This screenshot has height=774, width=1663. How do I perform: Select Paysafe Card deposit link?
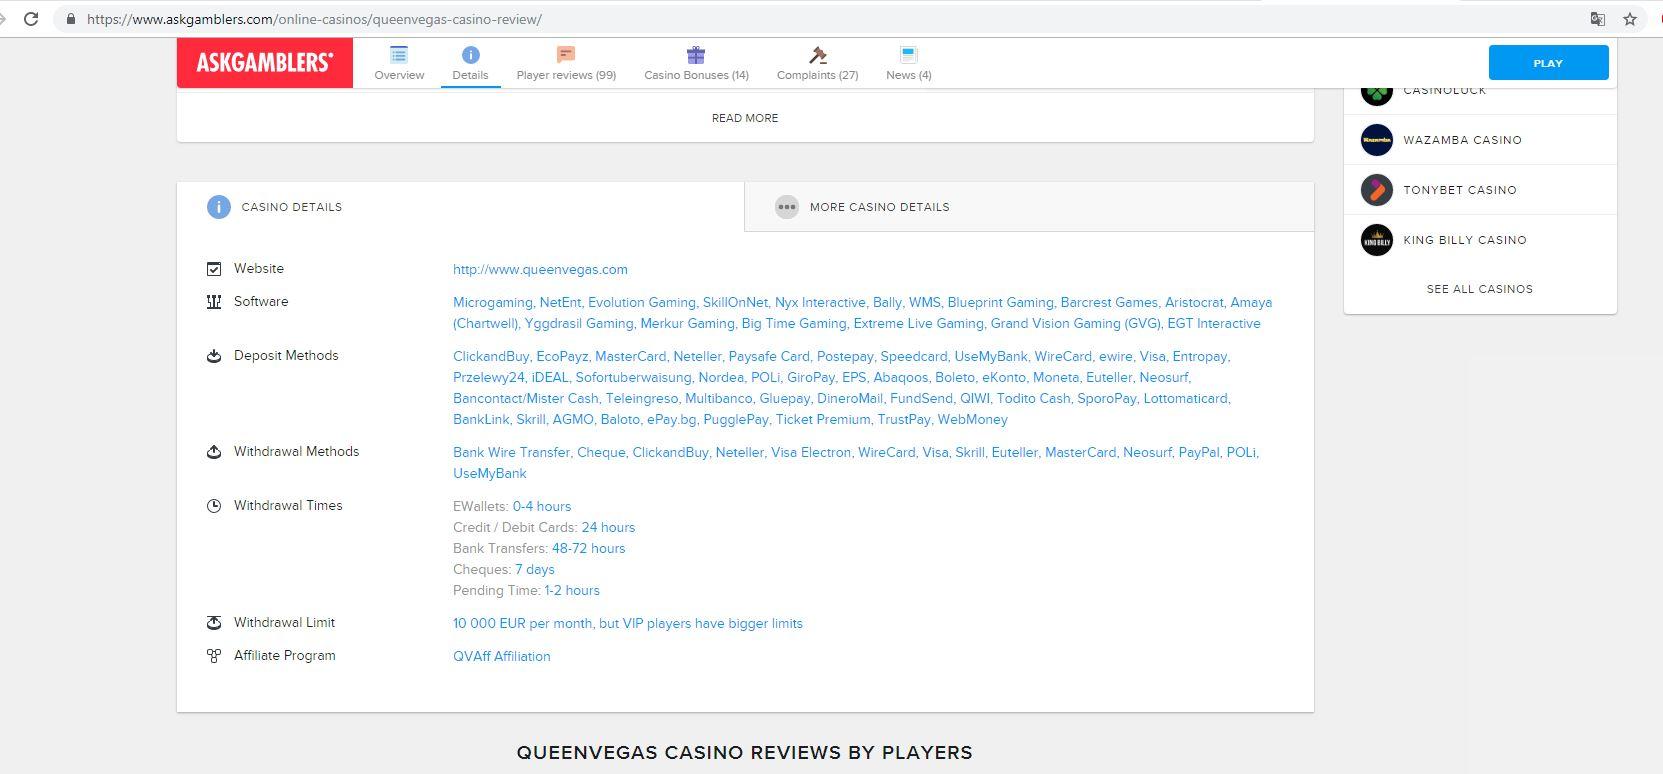tap(769, 356)
